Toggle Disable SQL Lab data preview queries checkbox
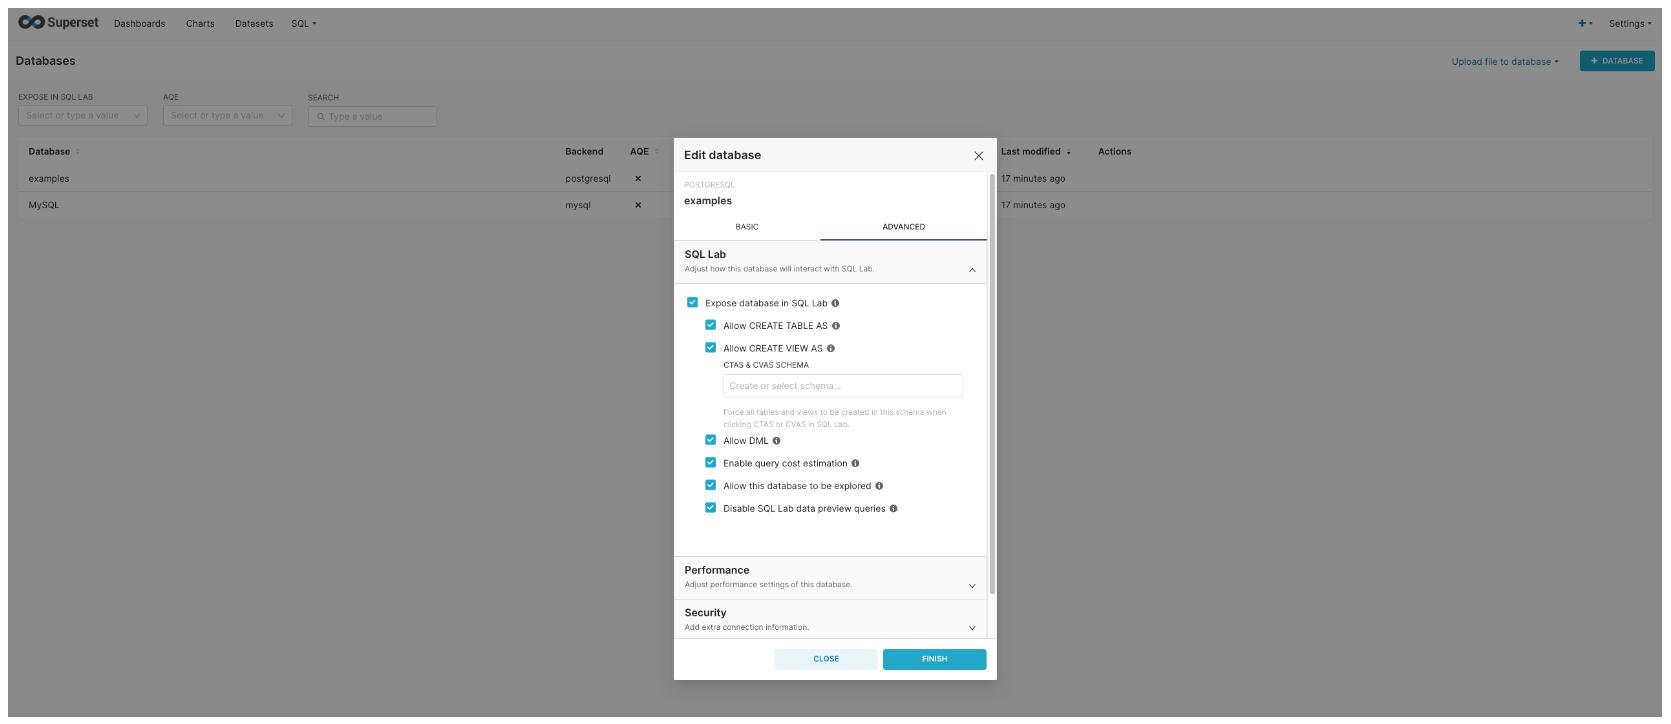Screen dimensions: 1671x724 pyautogui.click(x=711, y=509)
